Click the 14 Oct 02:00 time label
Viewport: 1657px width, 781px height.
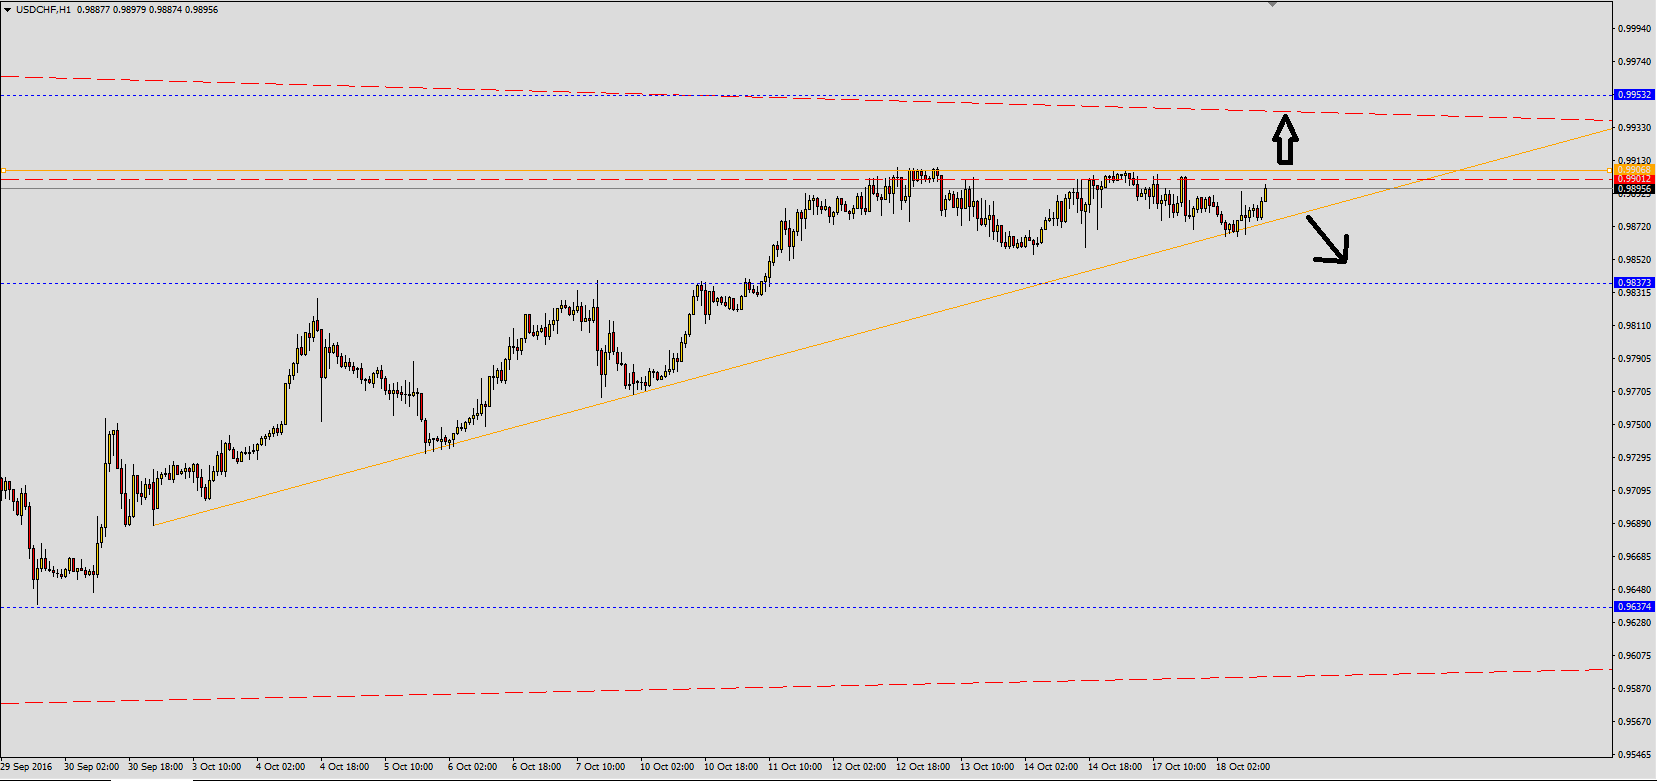point(1051,767)
